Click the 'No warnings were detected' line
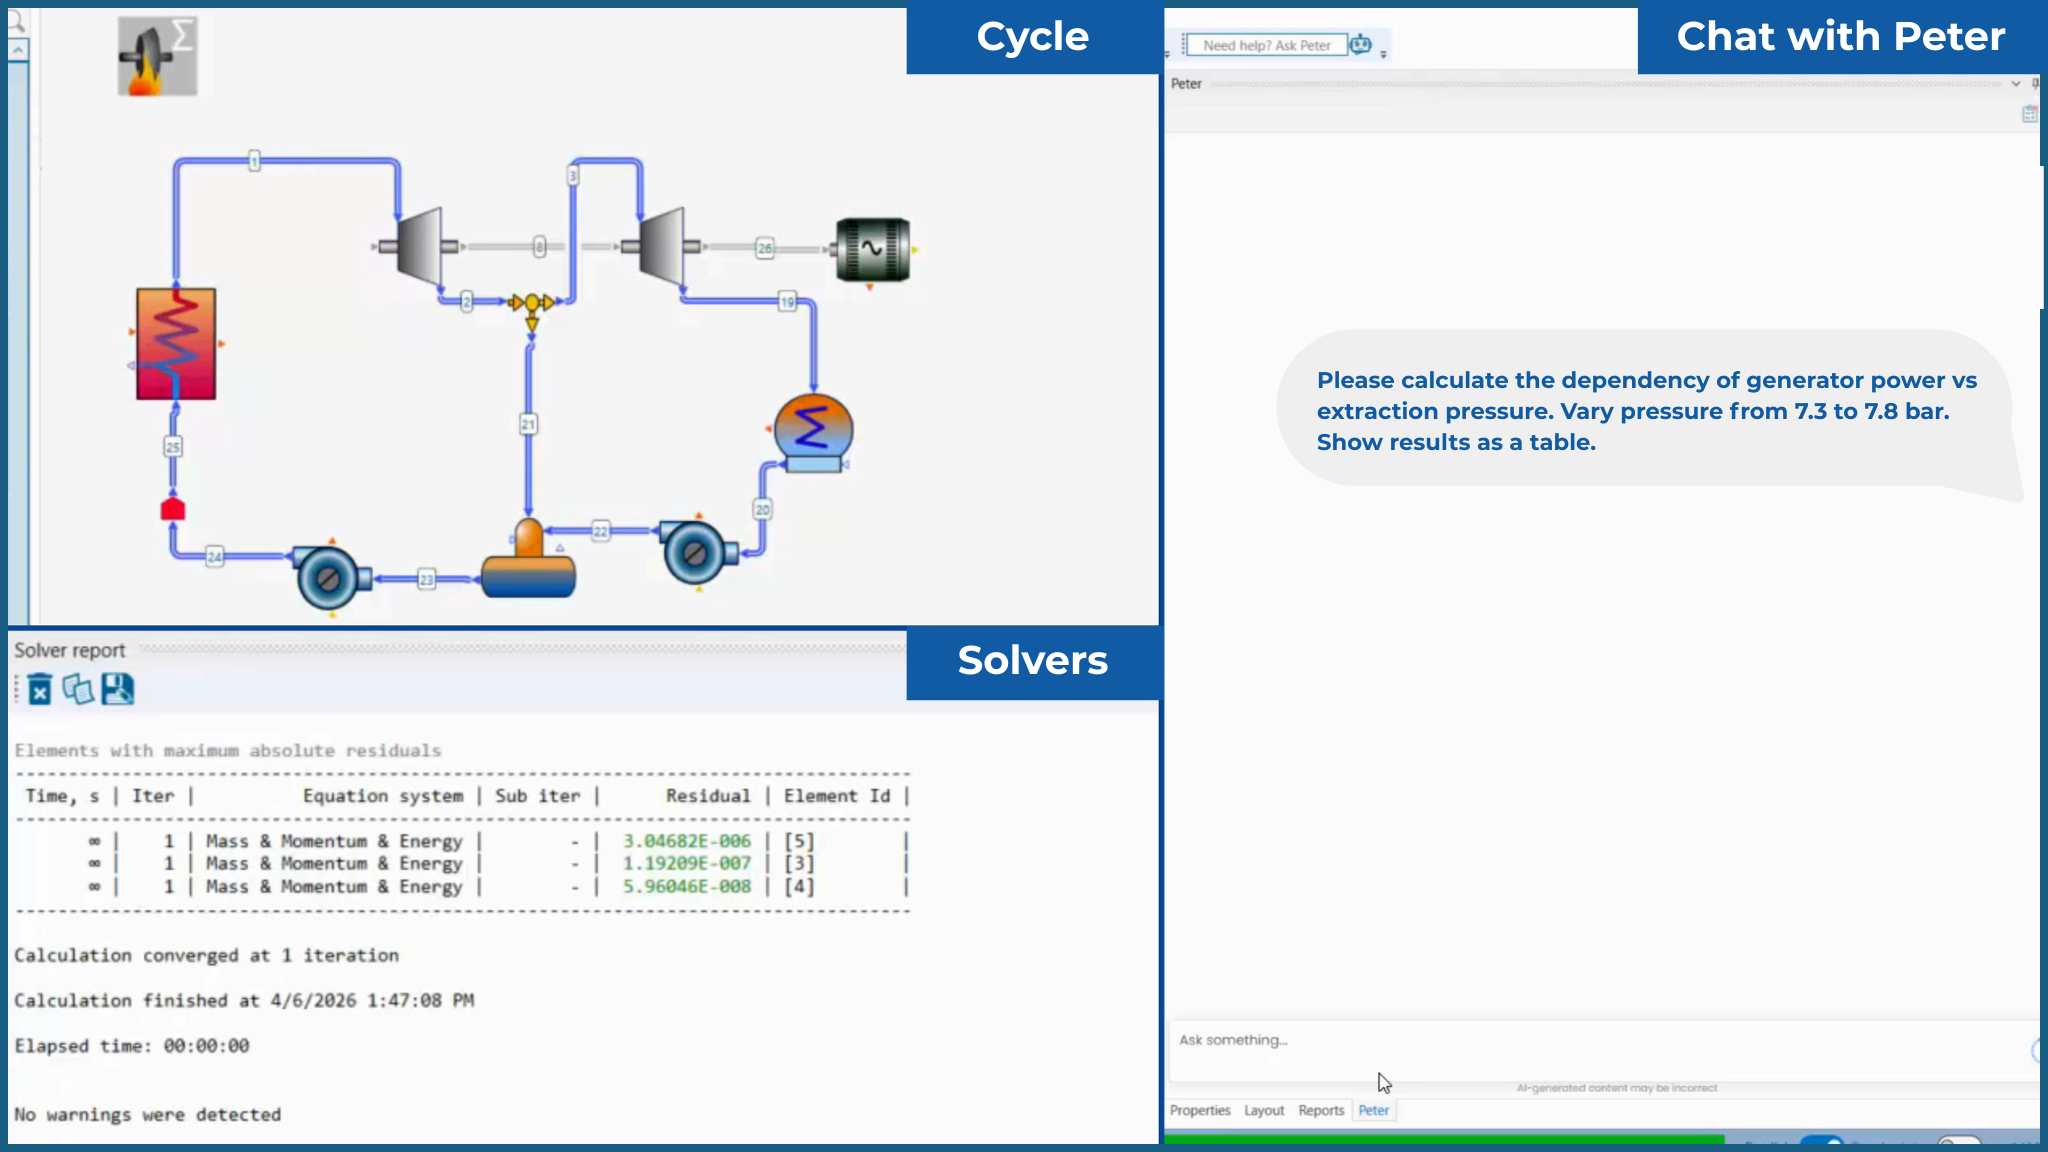The width and height of the screenshot is (2048, 1152). point(148,1114)
